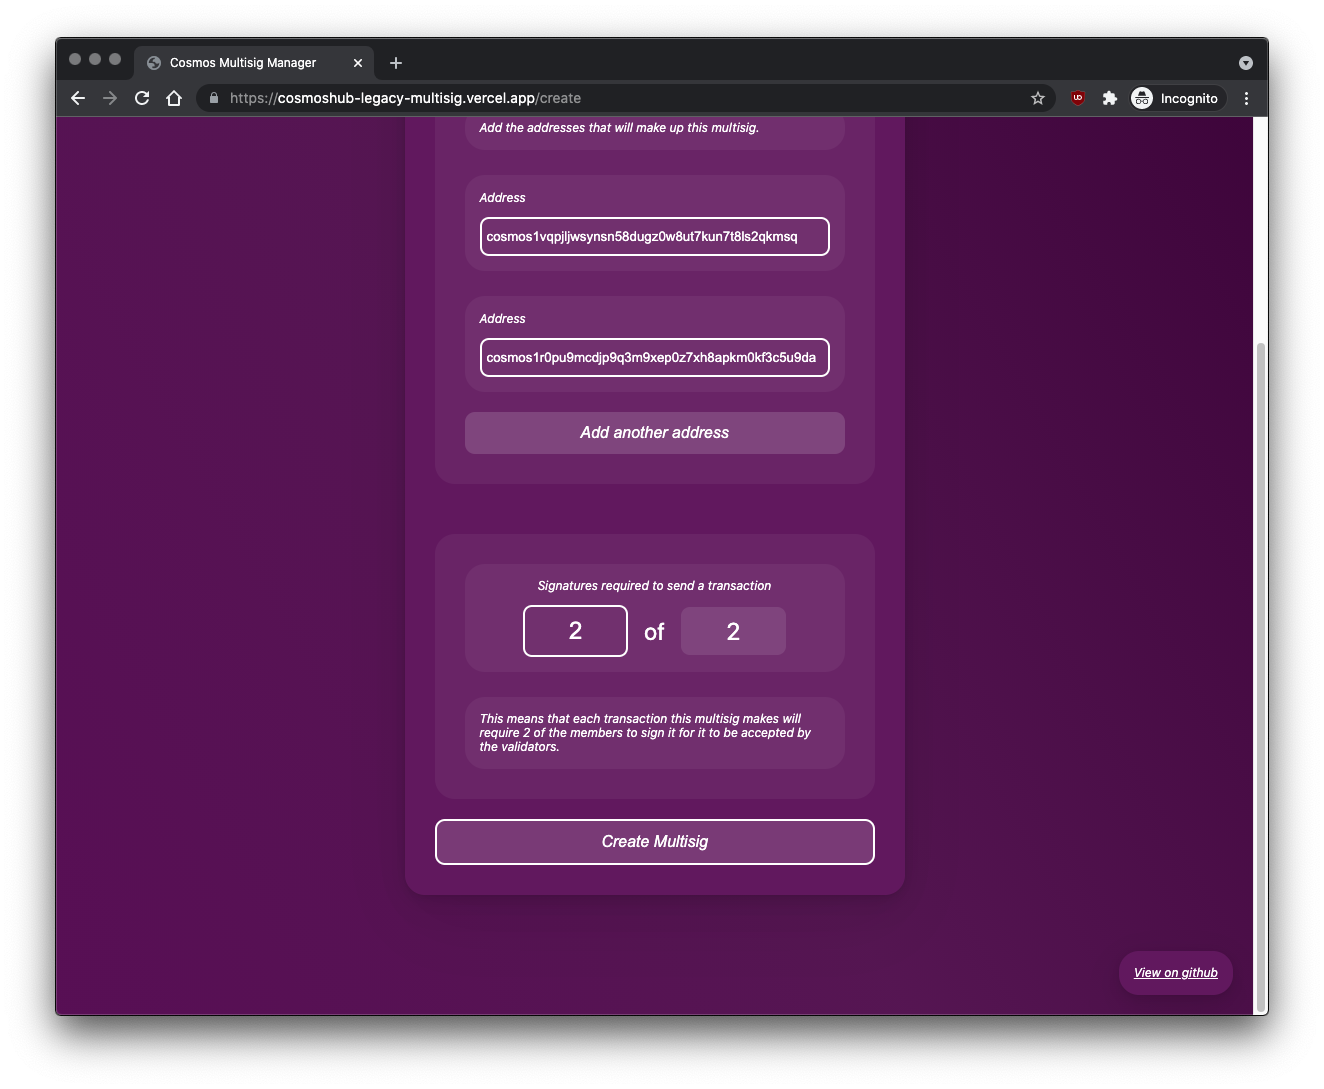Screen dimensions: 1324x1089
Task: Click the tab strip dropdown chevron
Action: (x=1245, y=62)
